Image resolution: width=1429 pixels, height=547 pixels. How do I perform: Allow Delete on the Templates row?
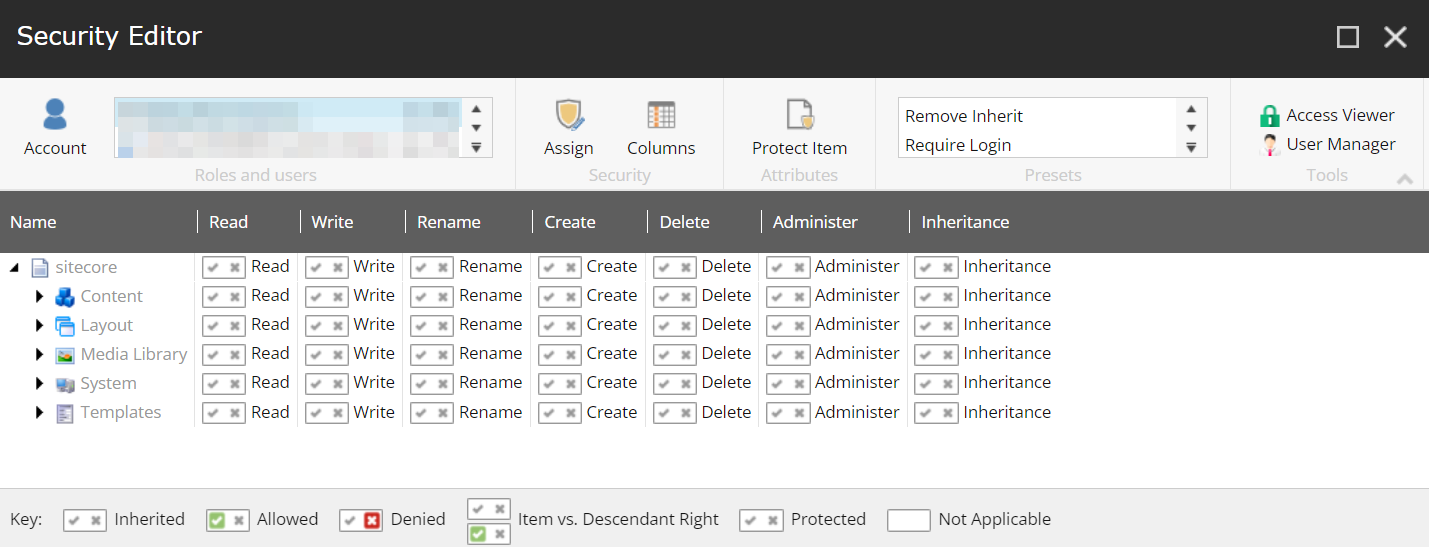663,412
